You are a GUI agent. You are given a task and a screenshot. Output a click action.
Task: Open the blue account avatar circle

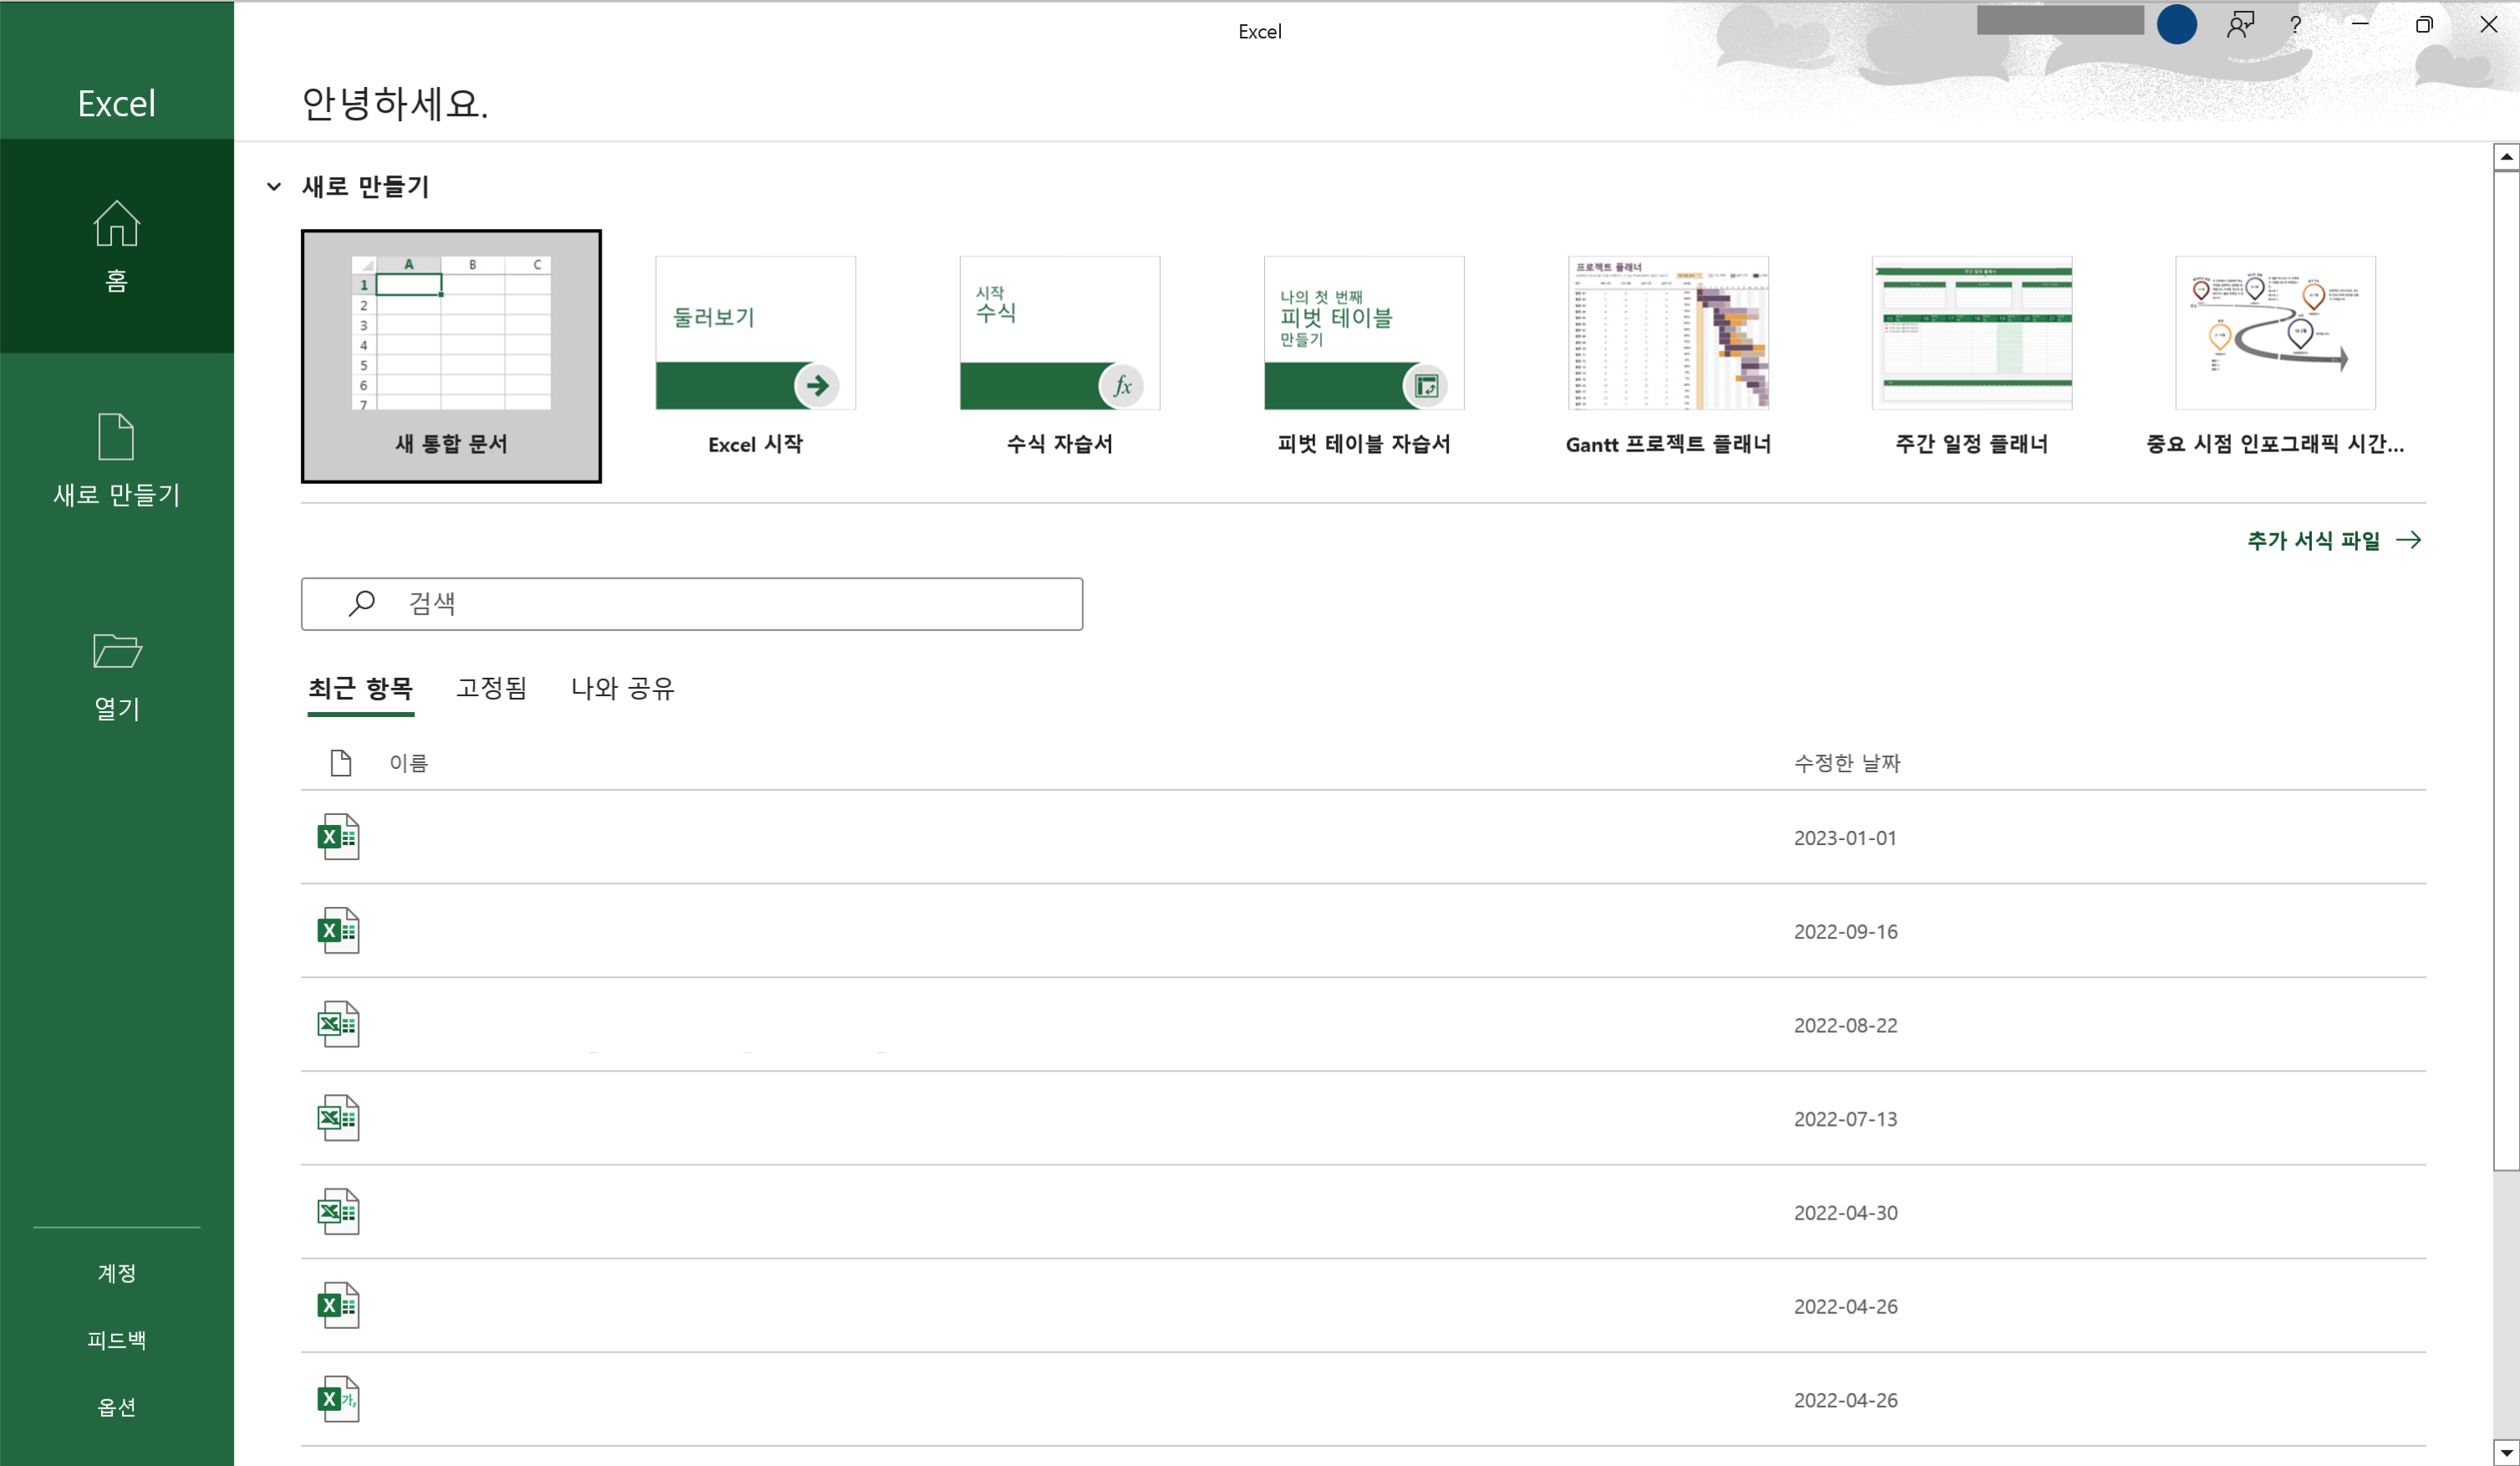(x=2177, y=24)
